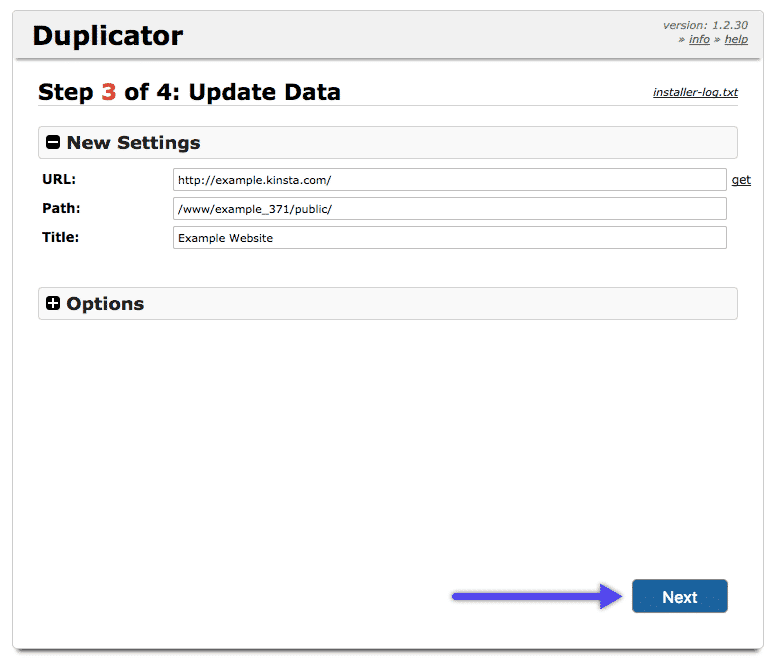Select the Title field containing Example Website
774x664 pixels.
coord(449,238)
